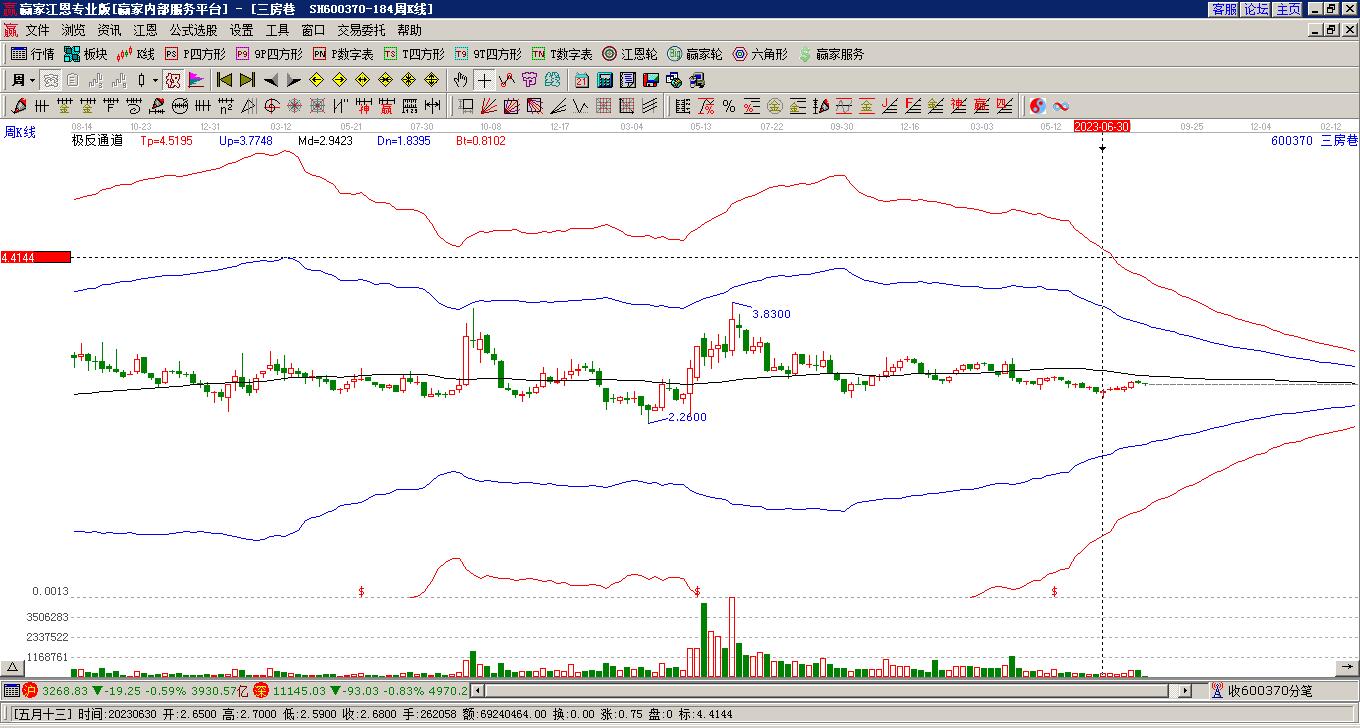
Task: Open the 板块 sector view
Action: point(86,54)
